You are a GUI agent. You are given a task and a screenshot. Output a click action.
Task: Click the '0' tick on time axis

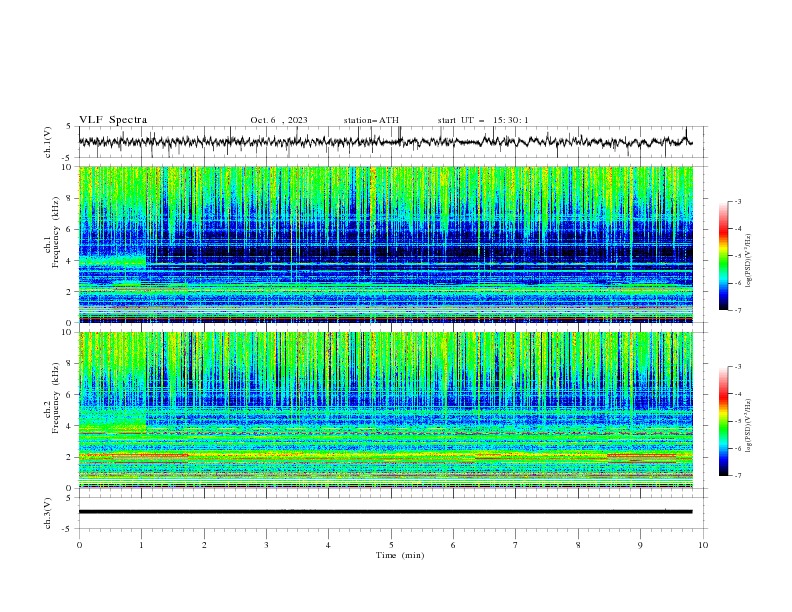tap(79, 545)
